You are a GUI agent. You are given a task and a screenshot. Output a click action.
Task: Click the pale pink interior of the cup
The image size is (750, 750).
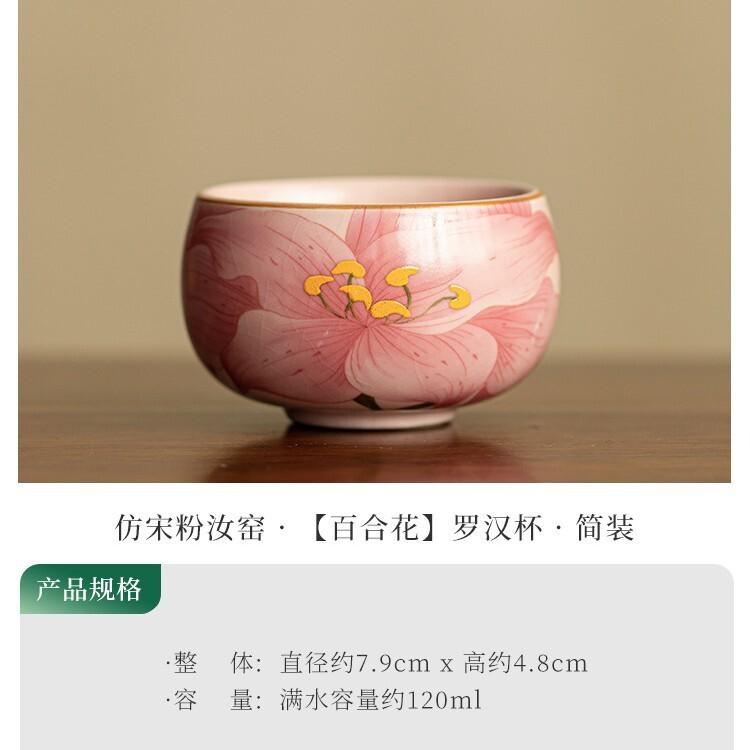tap(368, 190)
